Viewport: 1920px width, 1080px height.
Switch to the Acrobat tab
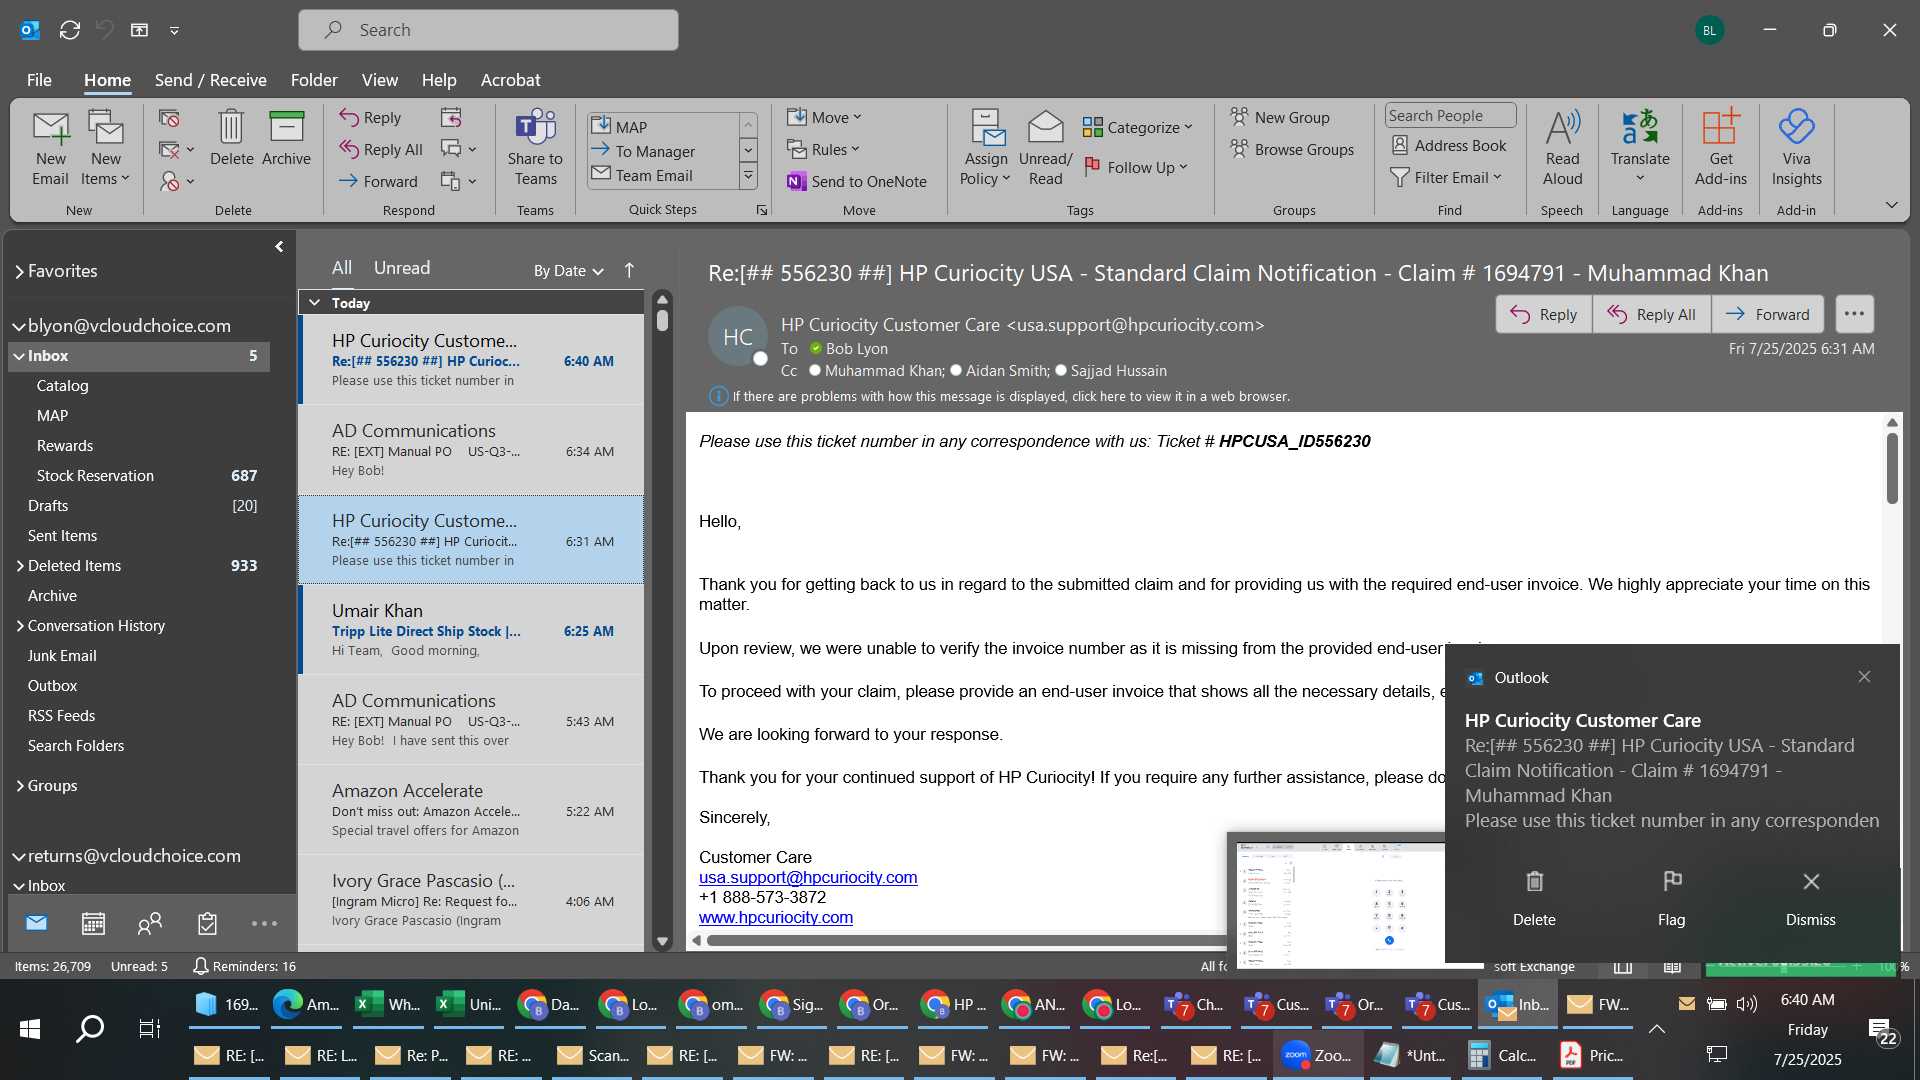[x=510, y=80]
